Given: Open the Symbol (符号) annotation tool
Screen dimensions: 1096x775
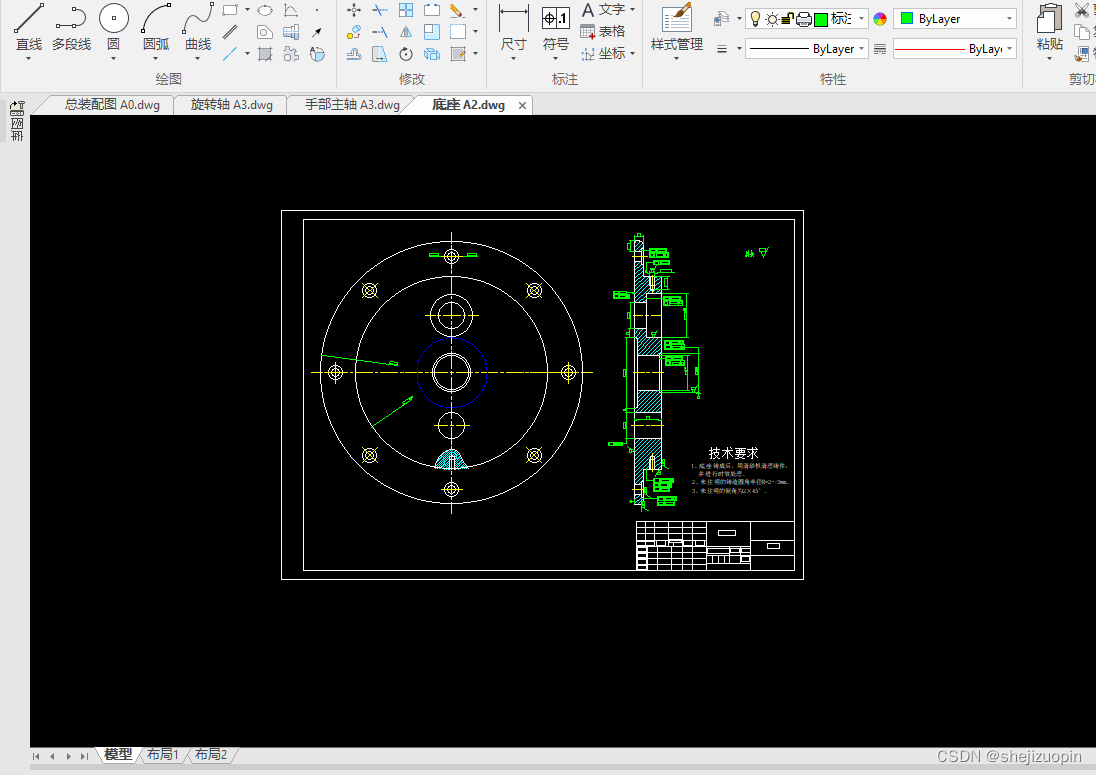Looking at the screenshot, I should tap(556, 27).
